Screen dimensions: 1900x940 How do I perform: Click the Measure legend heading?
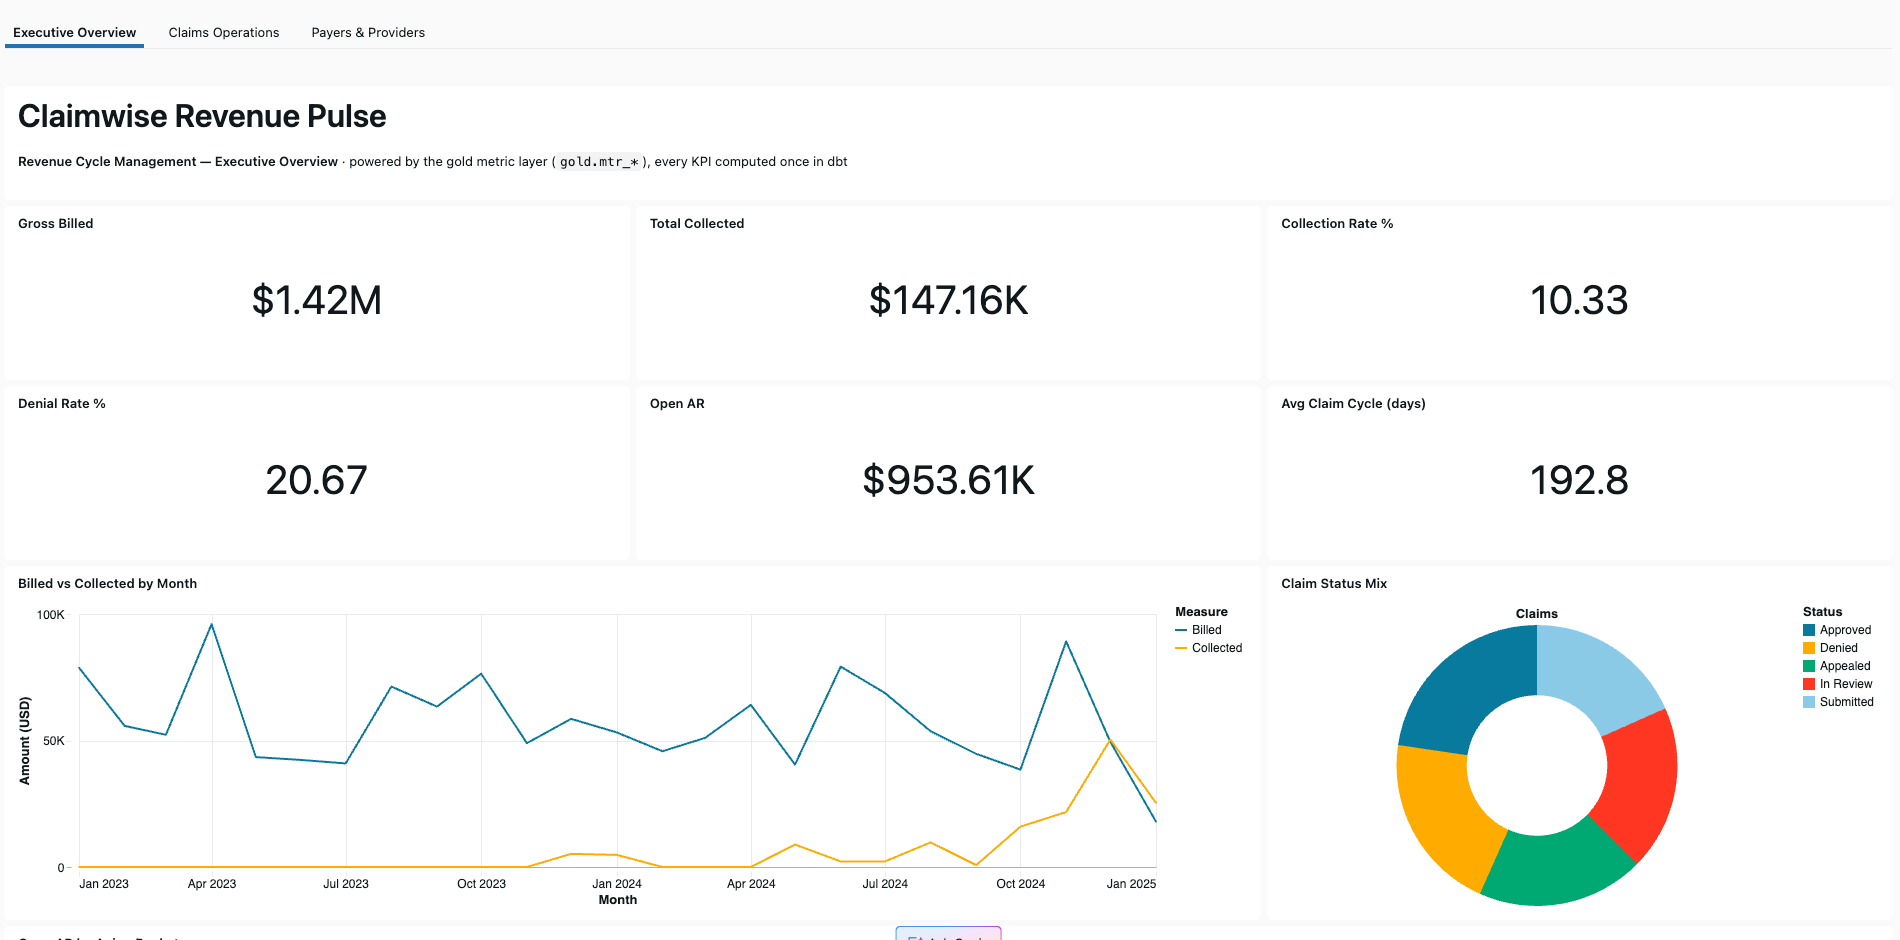(1201, 612)
